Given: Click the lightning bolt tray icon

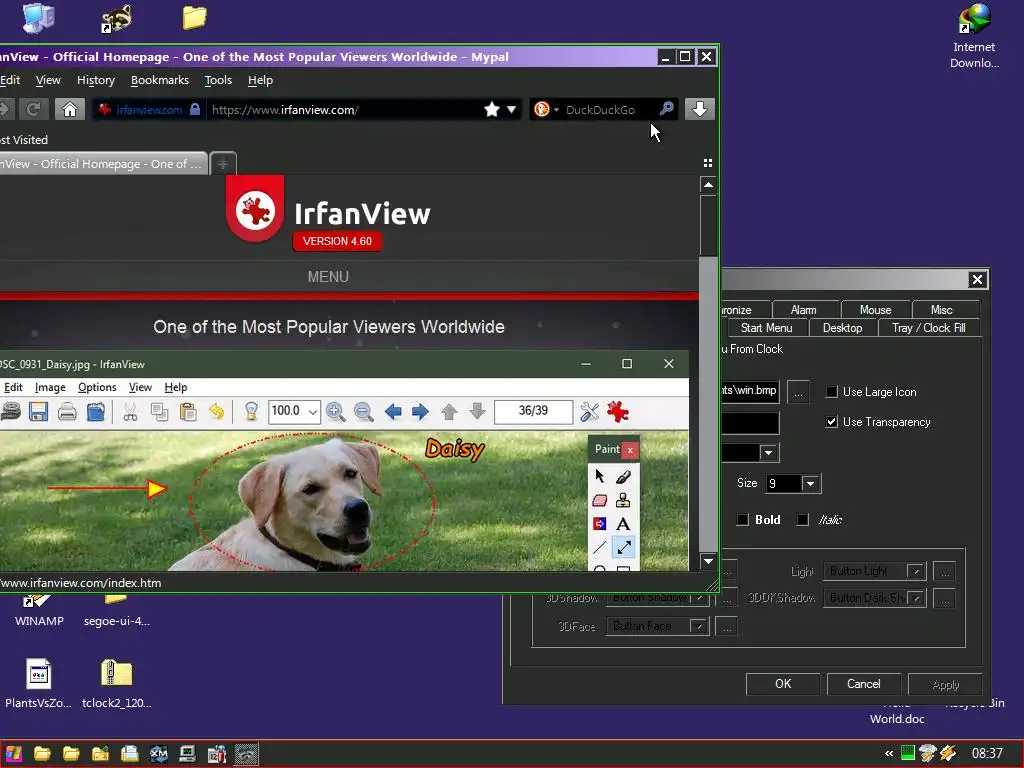Looking at the screenshot, I should 948,753.
